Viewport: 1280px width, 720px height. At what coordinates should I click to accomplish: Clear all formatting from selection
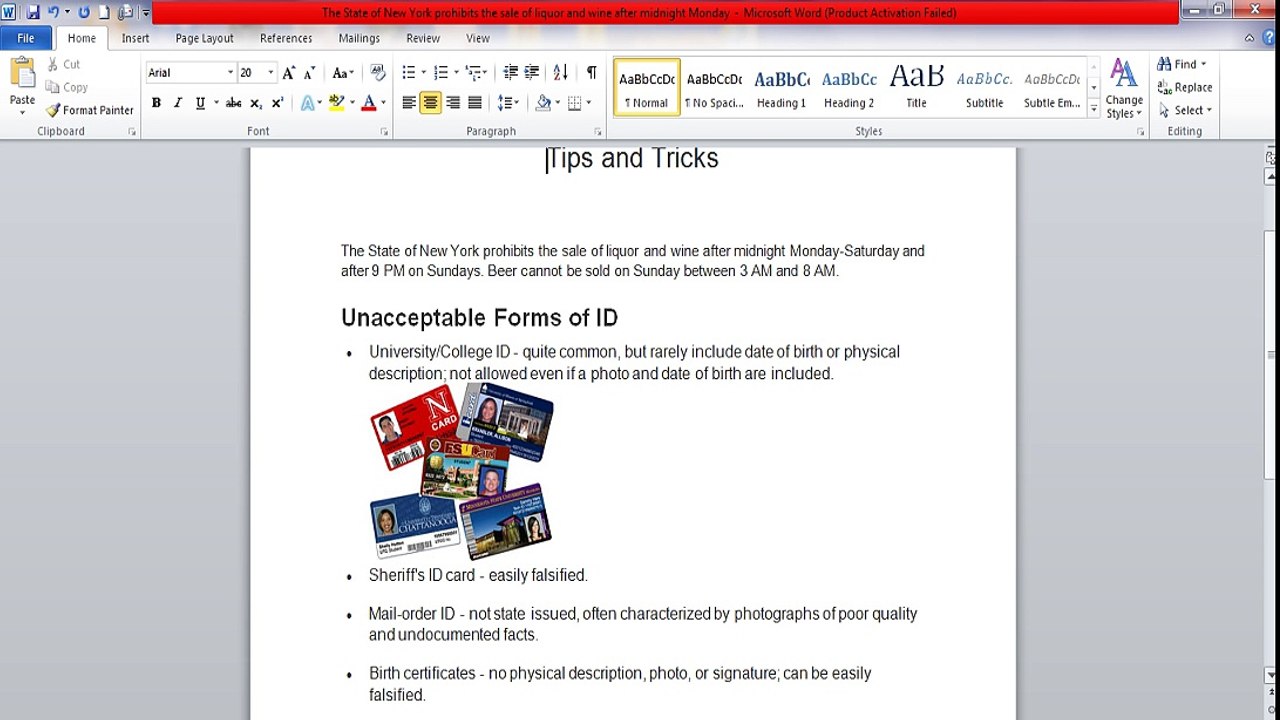point(377,73)
